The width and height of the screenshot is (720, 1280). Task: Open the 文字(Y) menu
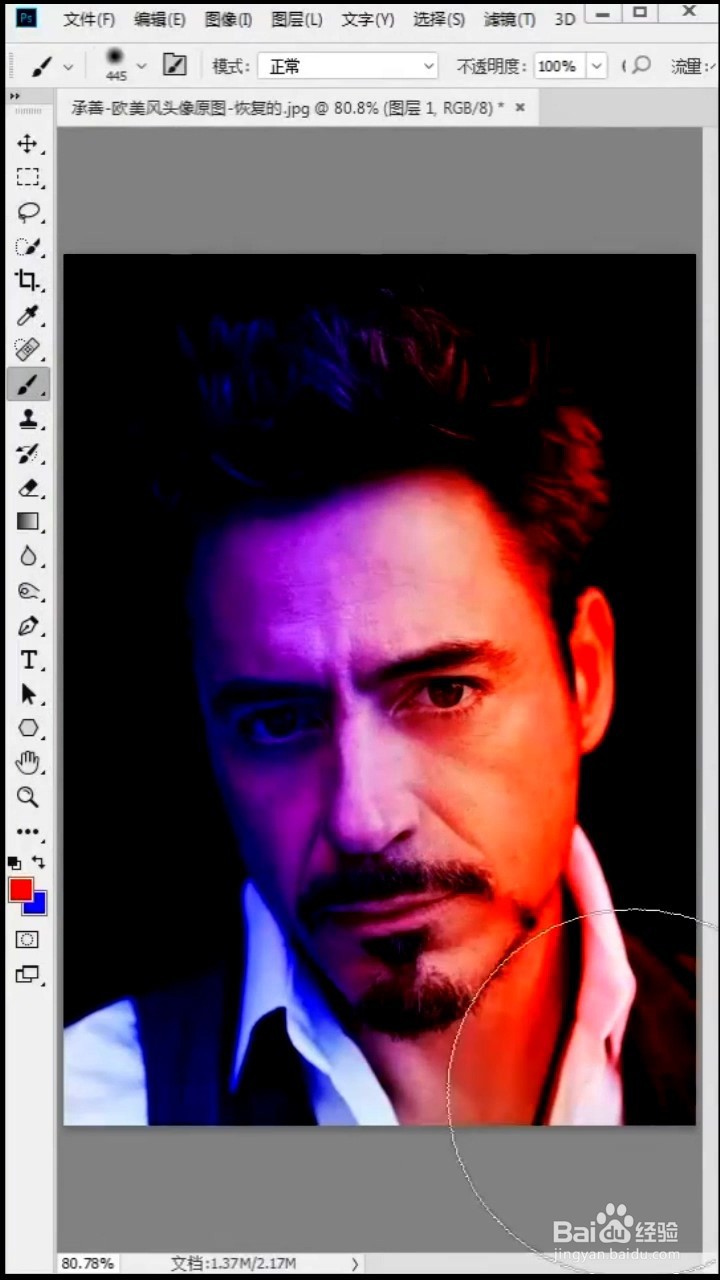coord(367,19)
